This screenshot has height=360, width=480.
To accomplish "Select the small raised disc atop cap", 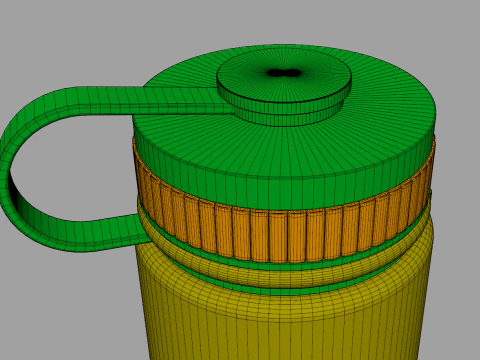I will click(284, 87).
